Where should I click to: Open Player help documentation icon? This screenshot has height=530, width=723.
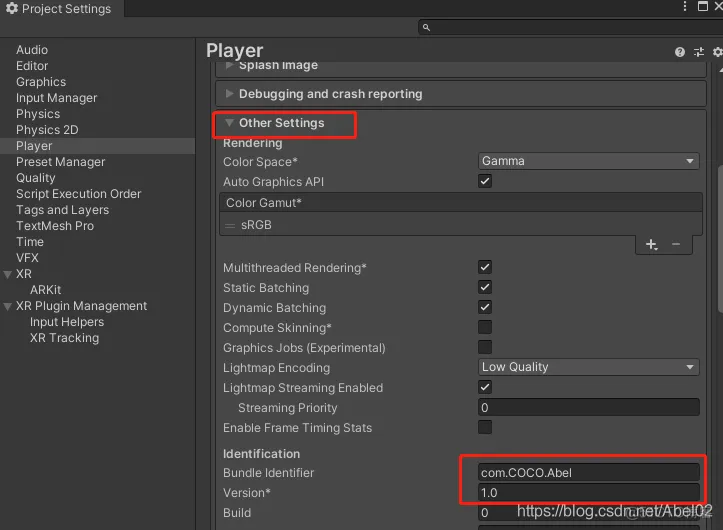tap(680, 52)
